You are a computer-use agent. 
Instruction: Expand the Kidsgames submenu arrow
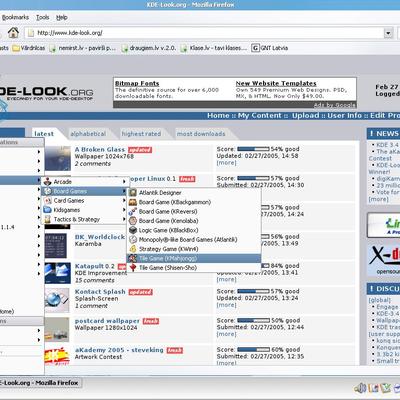tap(124, 210)
